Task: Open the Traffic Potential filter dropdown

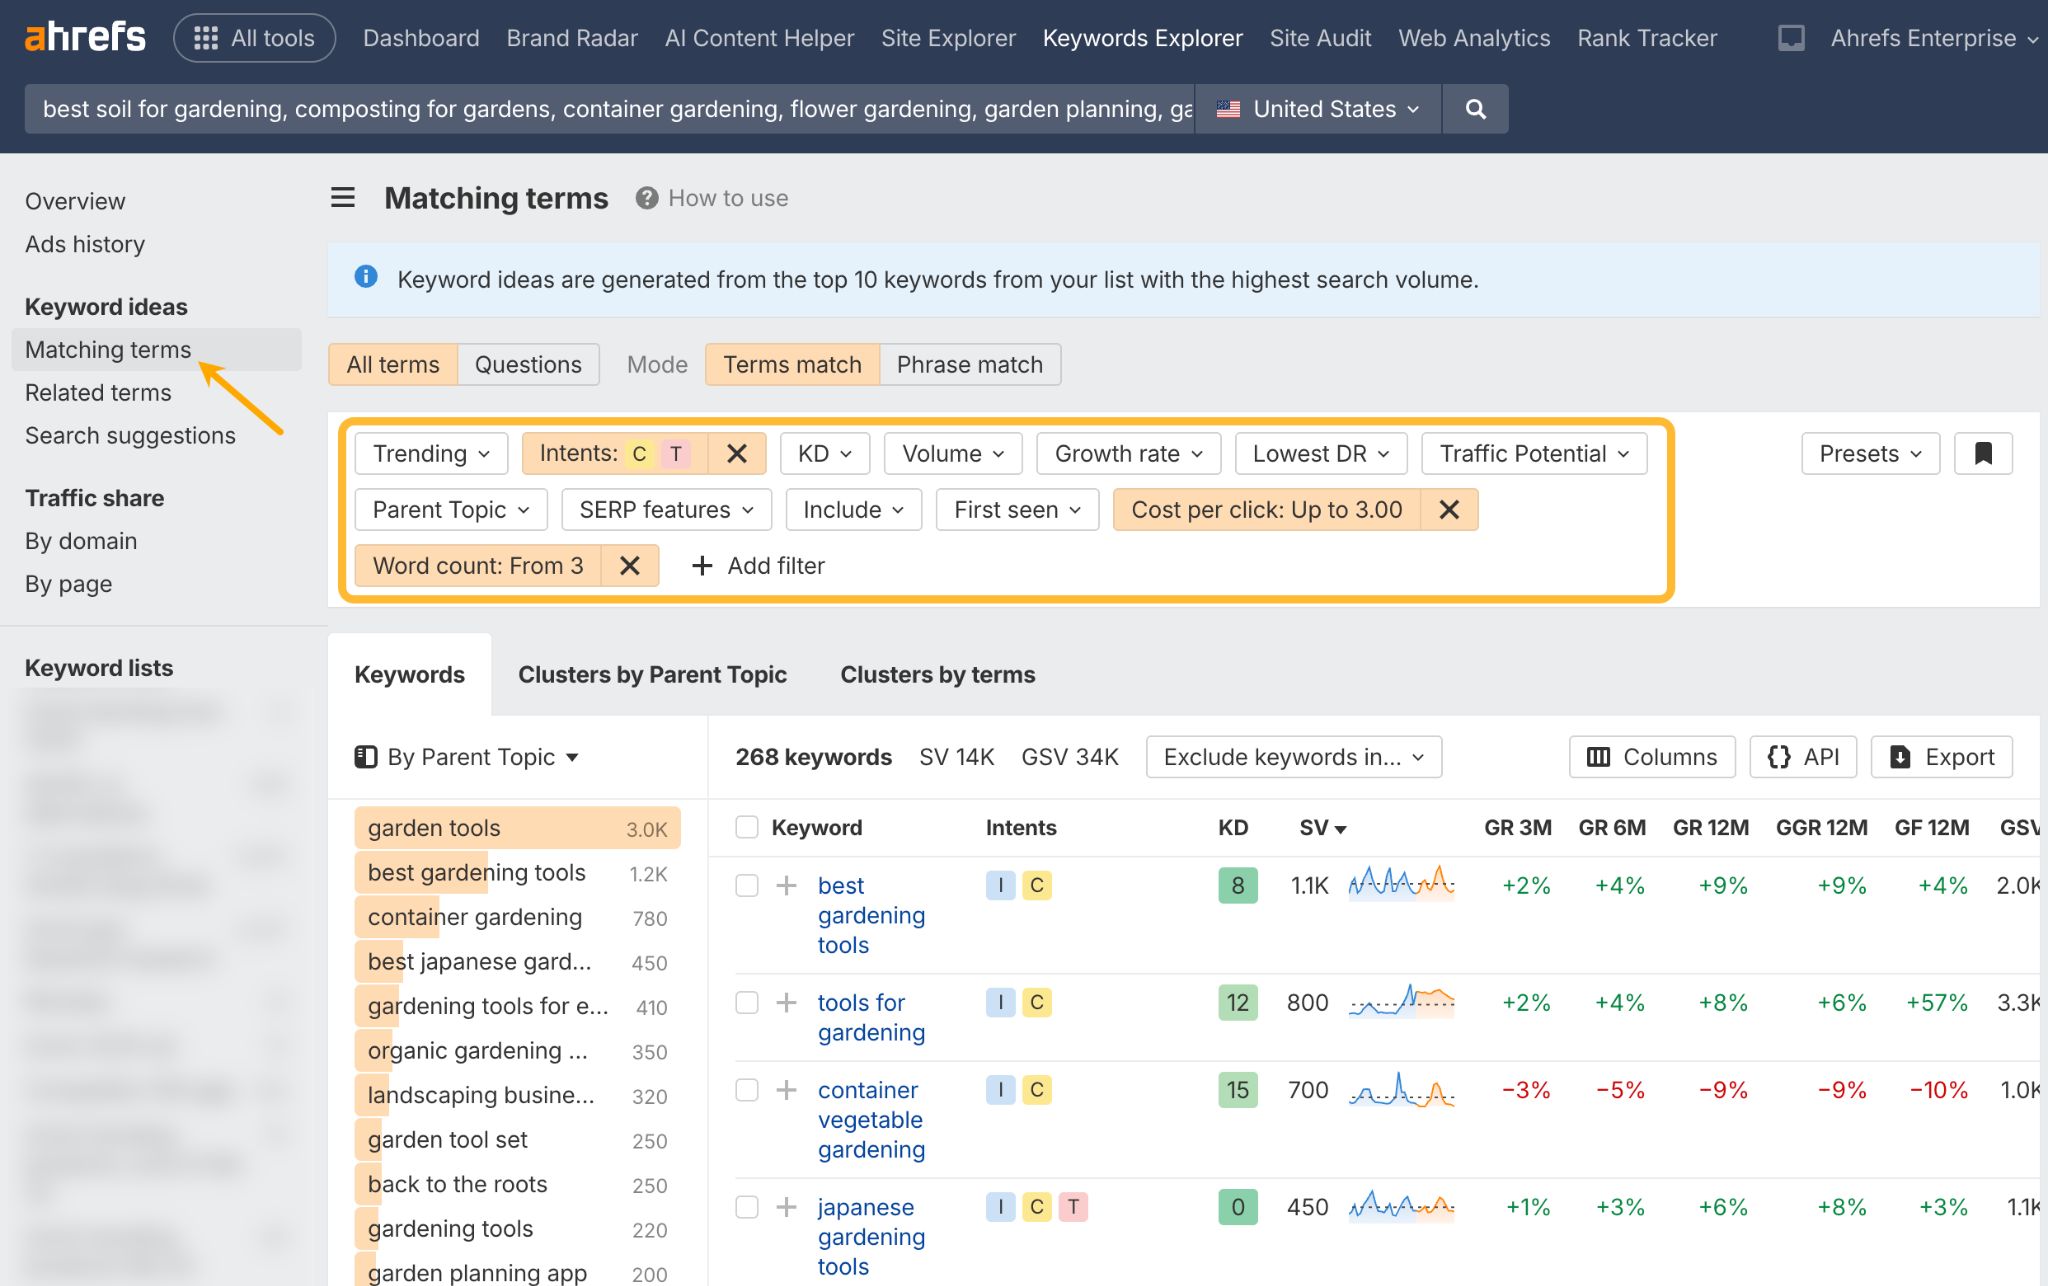Action: [1533, 453]
